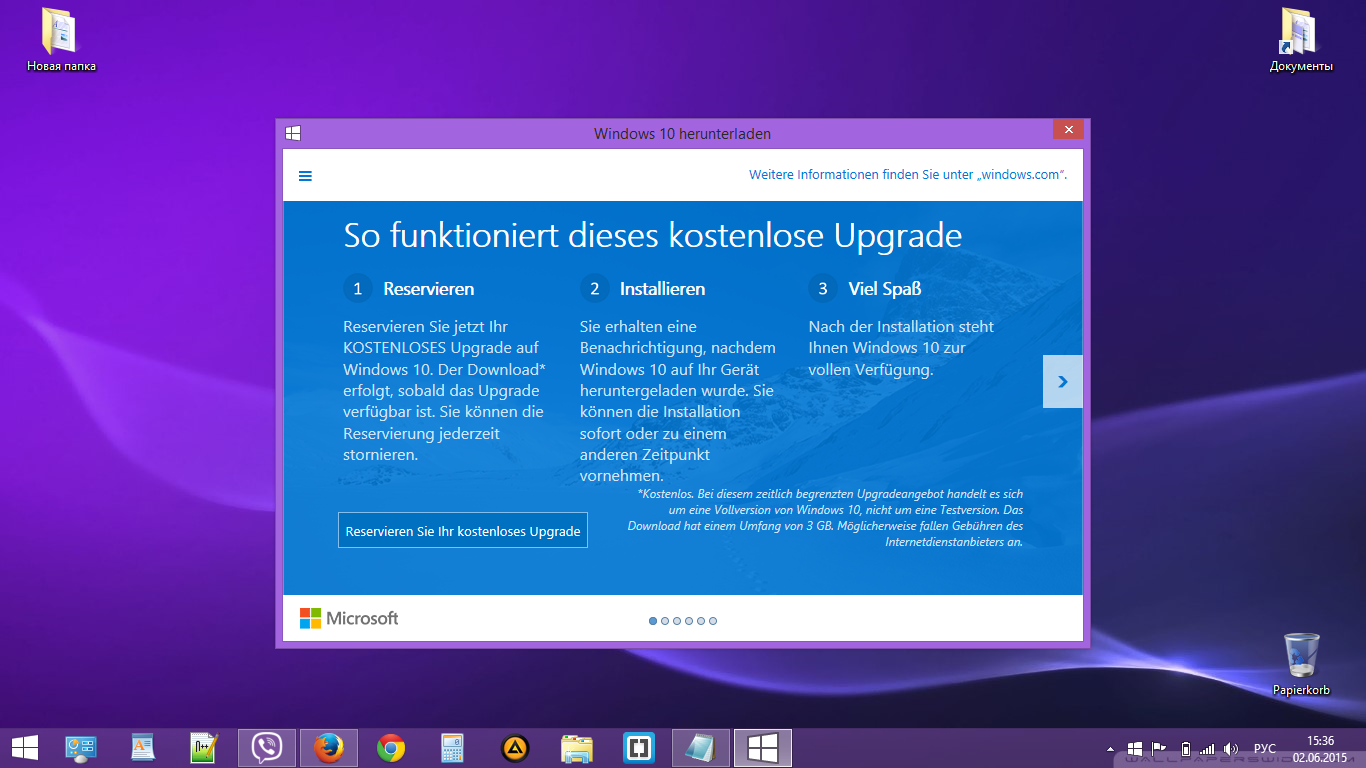
Task: Click the 'Installieren' step heading
Action: pyautogui.click(x=662, y=289)
